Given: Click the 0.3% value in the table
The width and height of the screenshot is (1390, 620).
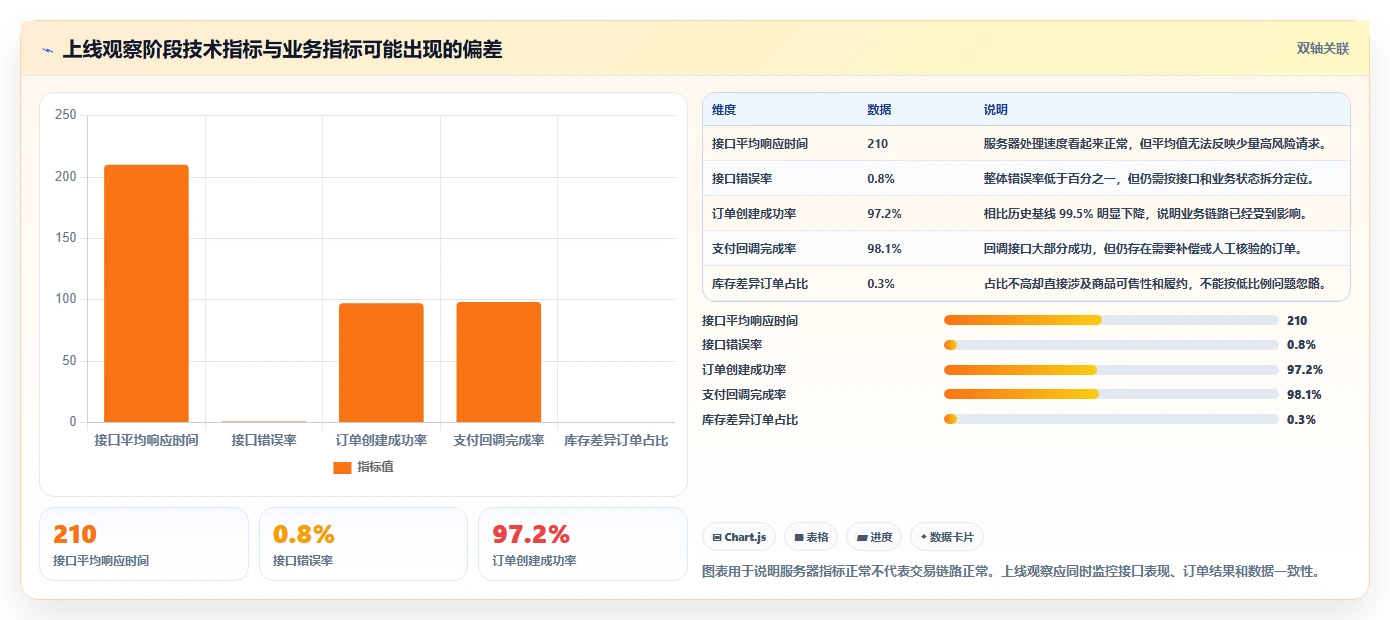Looking at the screenshot, I should (x=881, y=284).
